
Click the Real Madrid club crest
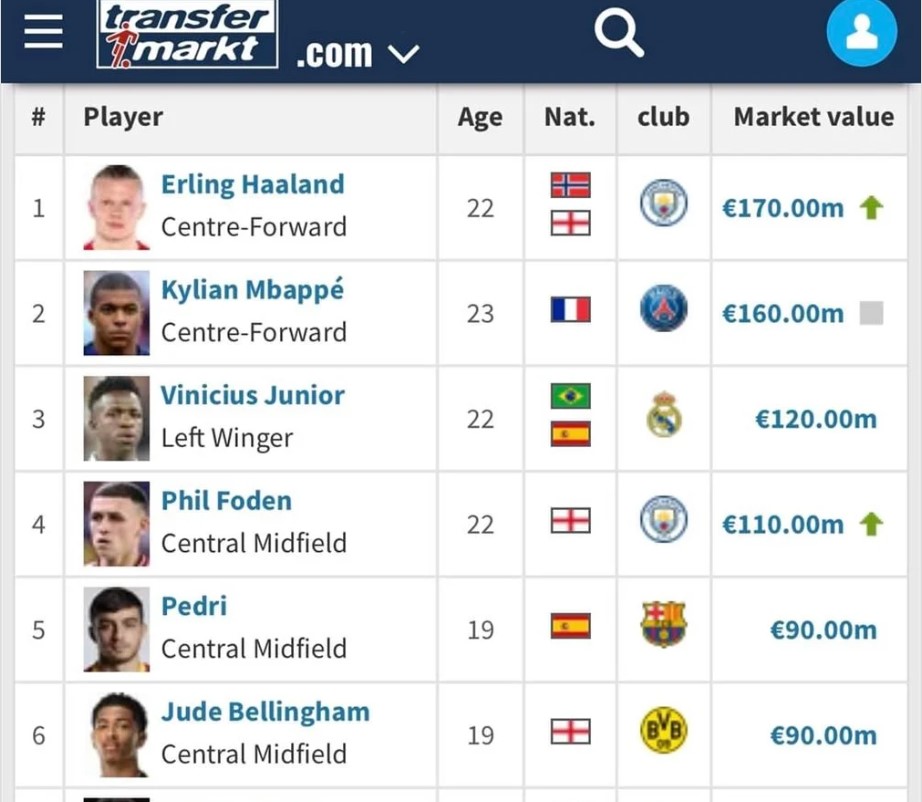pos(663,414)
